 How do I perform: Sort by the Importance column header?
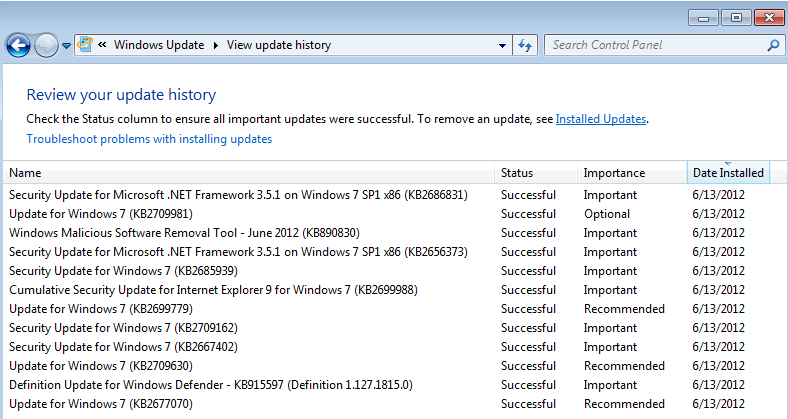pyautogui.click(x=614, y=173)
